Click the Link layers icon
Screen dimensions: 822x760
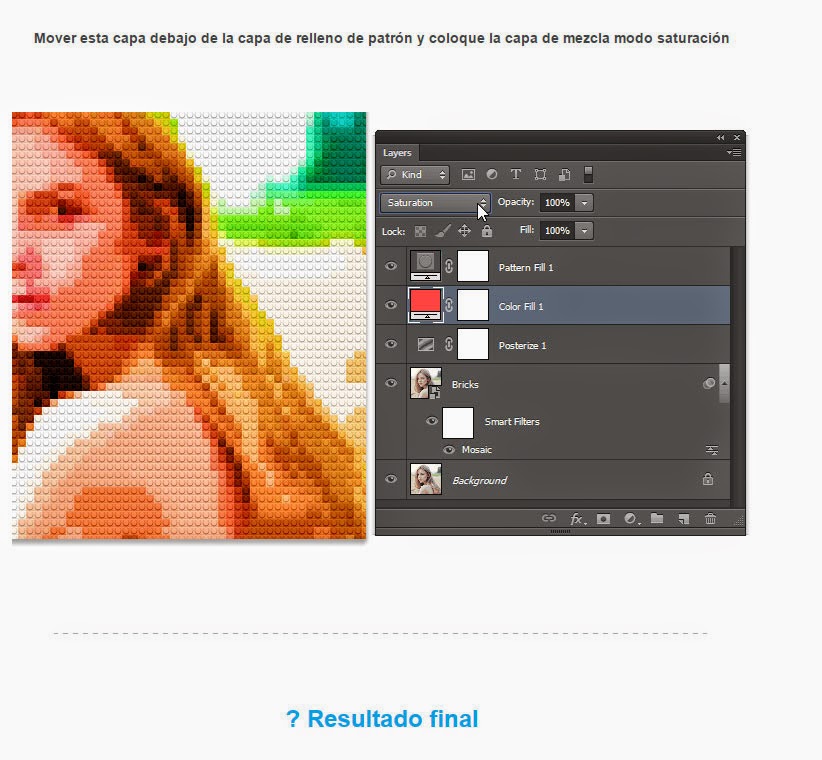(548, 519)
